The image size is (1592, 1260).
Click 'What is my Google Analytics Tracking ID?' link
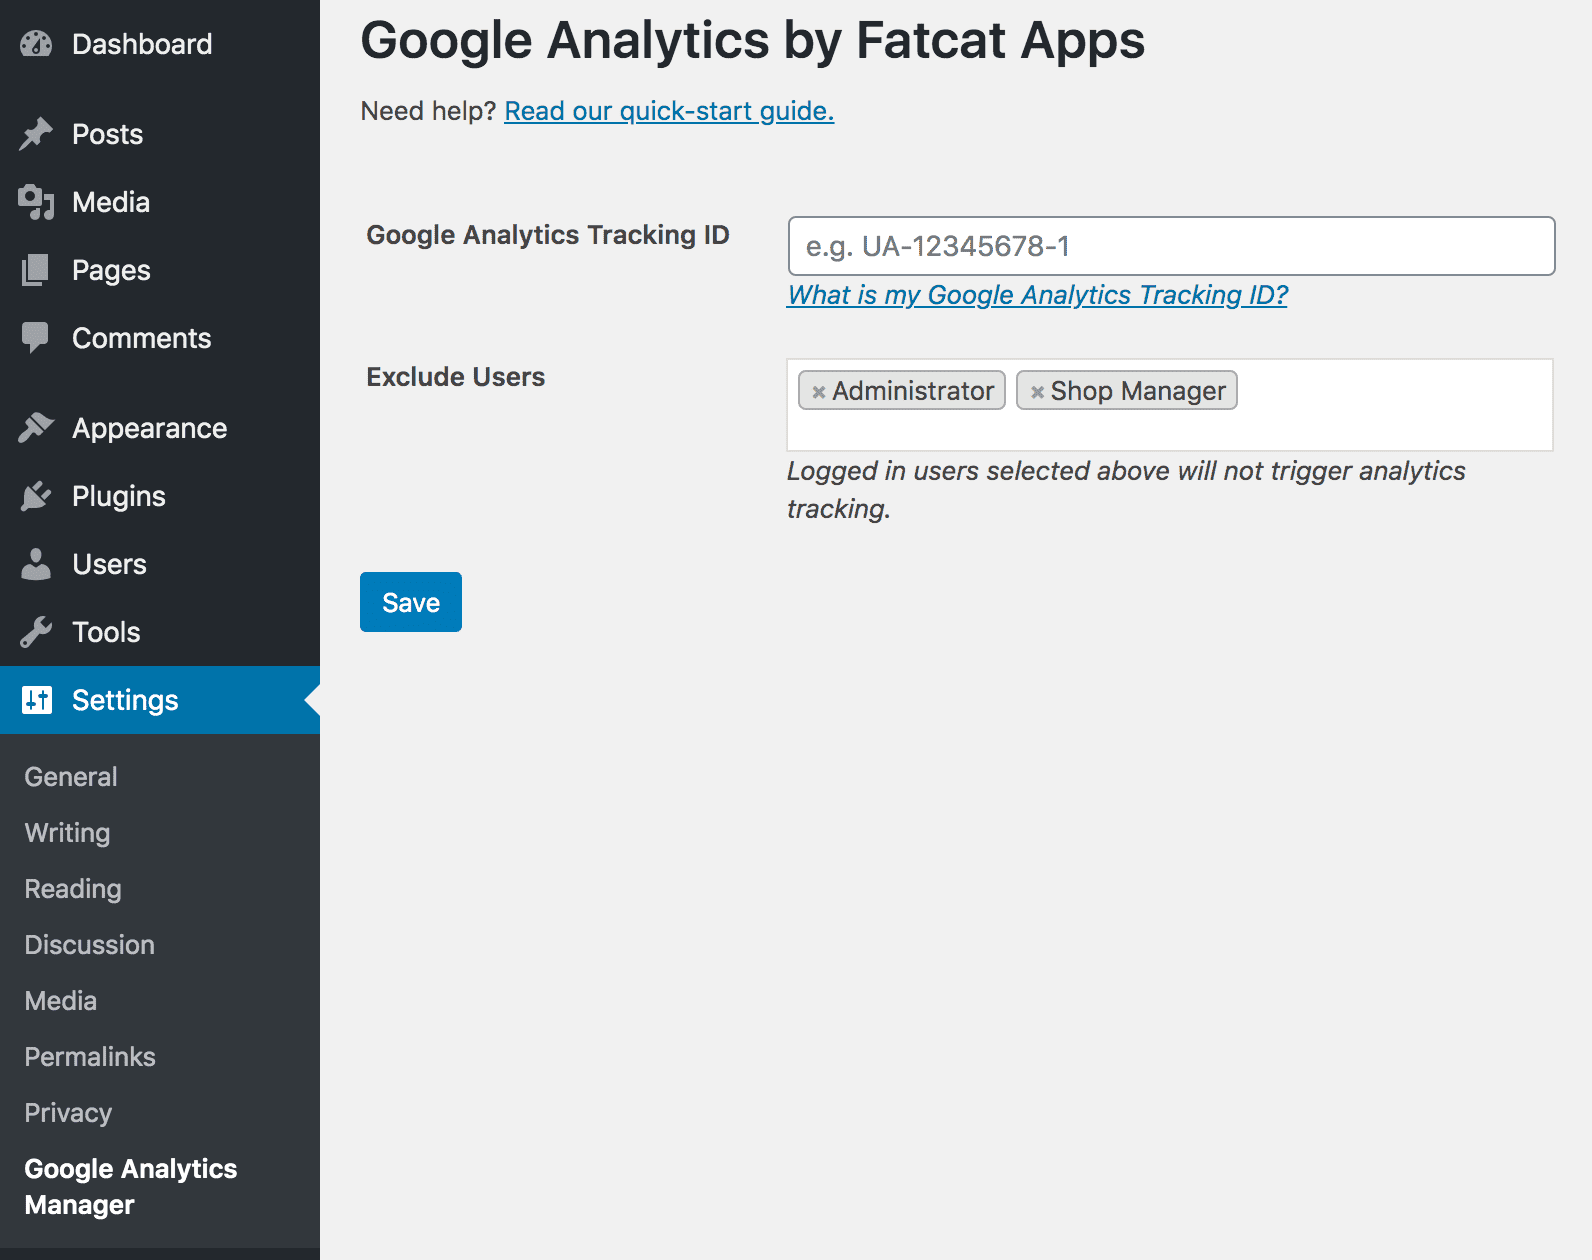[1037, 295]
